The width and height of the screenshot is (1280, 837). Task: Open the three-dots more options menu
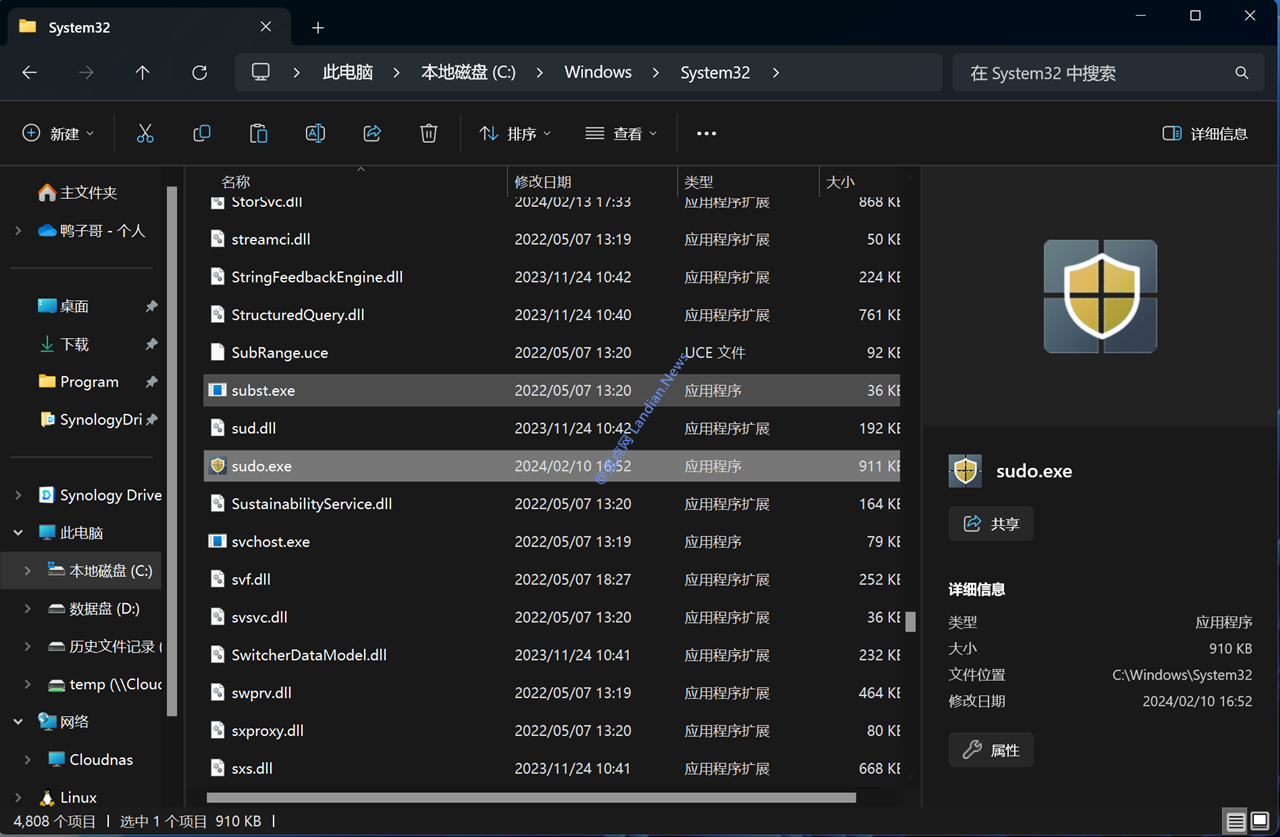click(706, 133)
